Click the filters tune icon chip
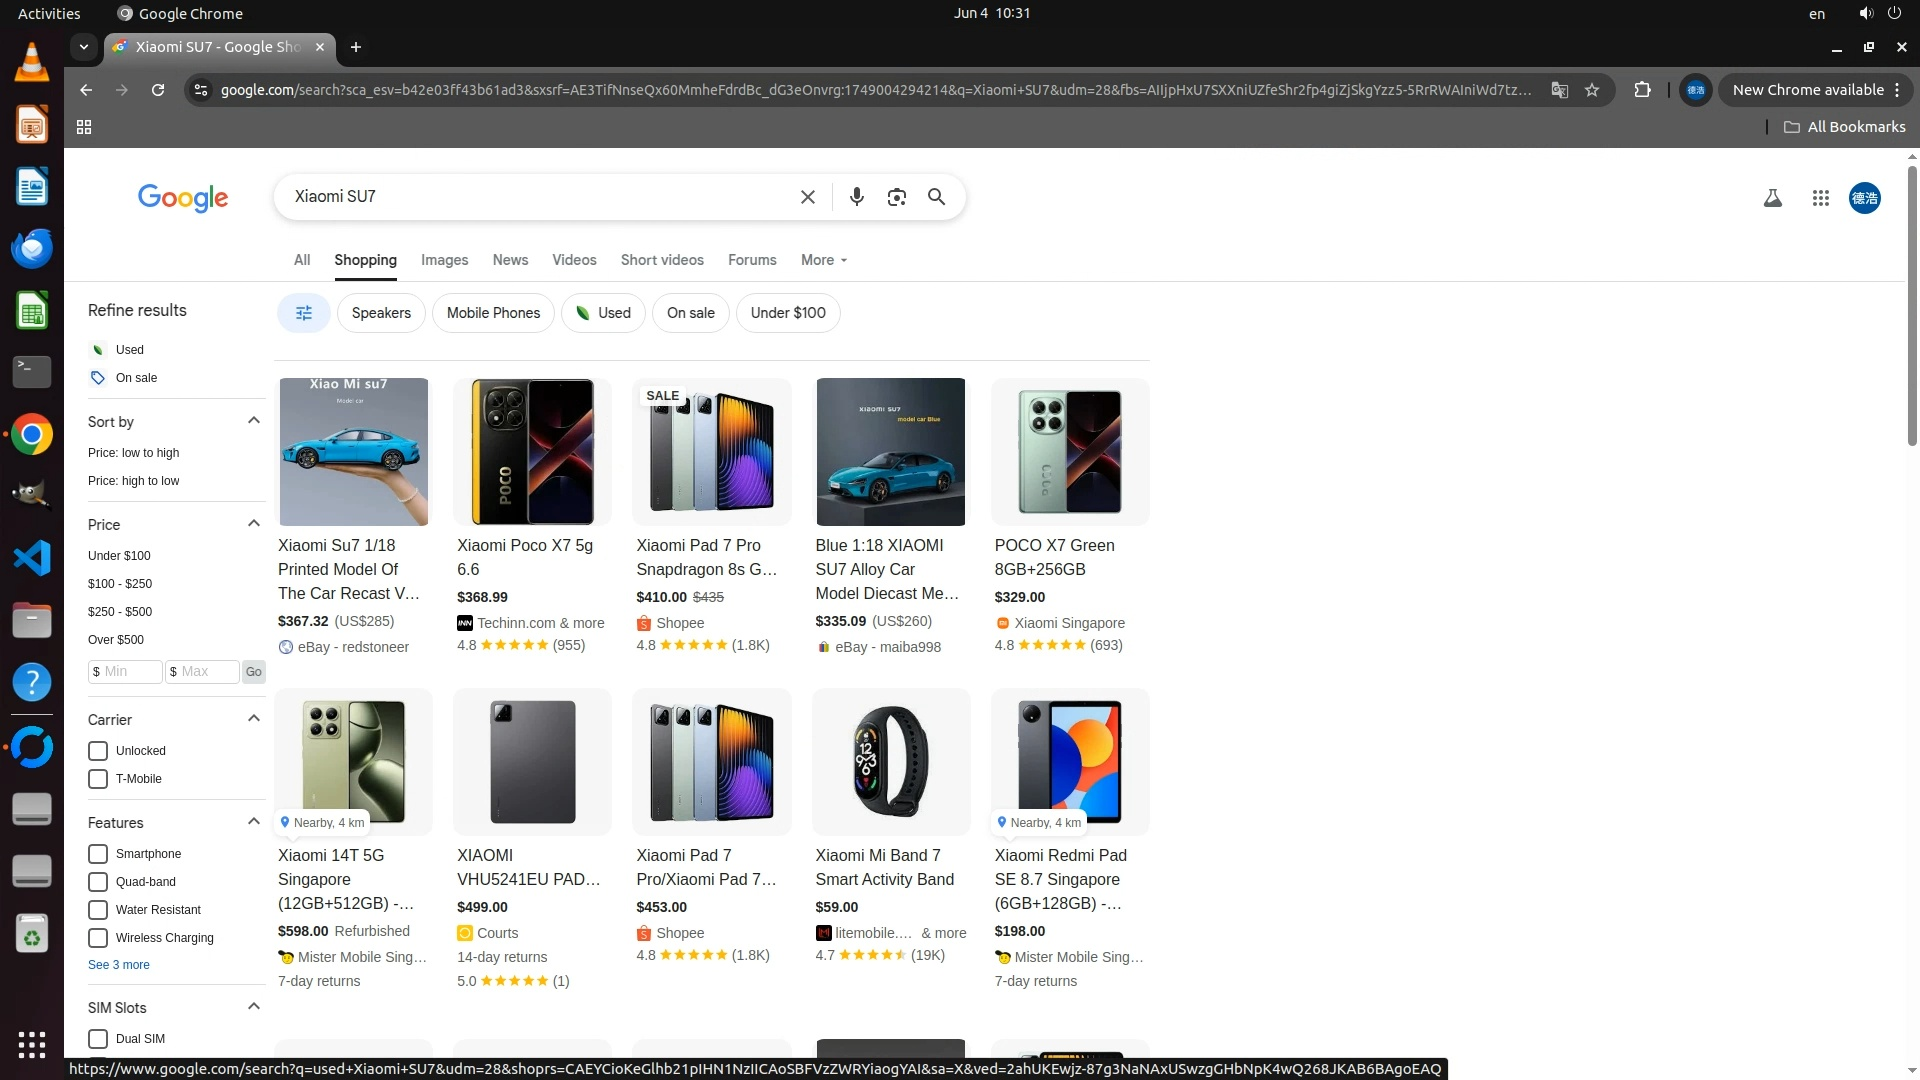Image resolution: width=1920 pixels, height=1080 pixels. click(x=304, y=313)
